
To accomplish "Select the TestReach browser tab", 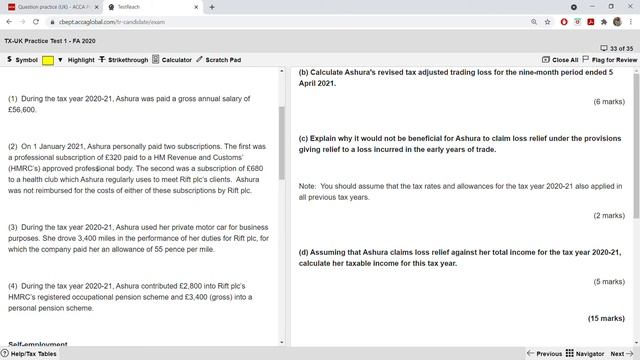I will [x=151, y=7].
